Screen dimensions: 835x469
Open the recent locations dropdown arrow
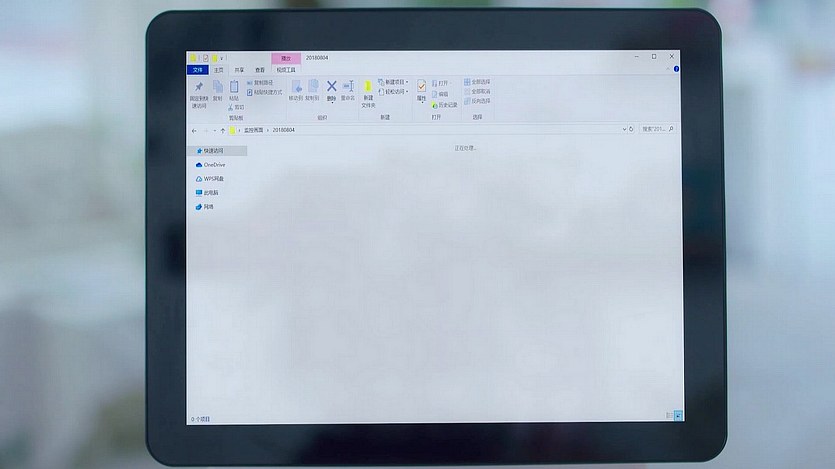tap(215, 130)
